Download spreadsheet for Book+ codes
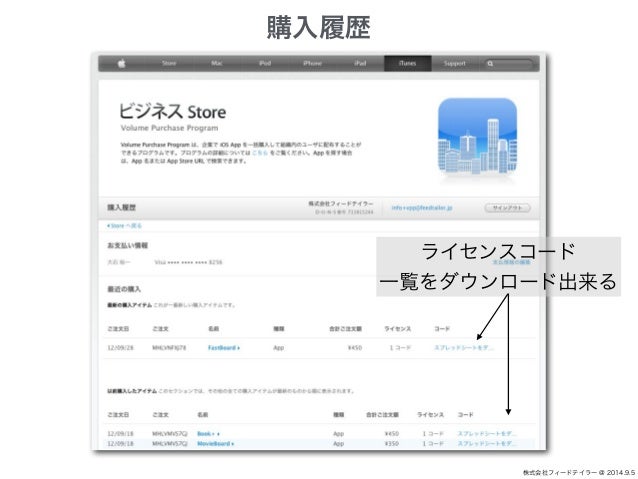The height and width of the screenshot is (479, 638). [x=487, y=434]
